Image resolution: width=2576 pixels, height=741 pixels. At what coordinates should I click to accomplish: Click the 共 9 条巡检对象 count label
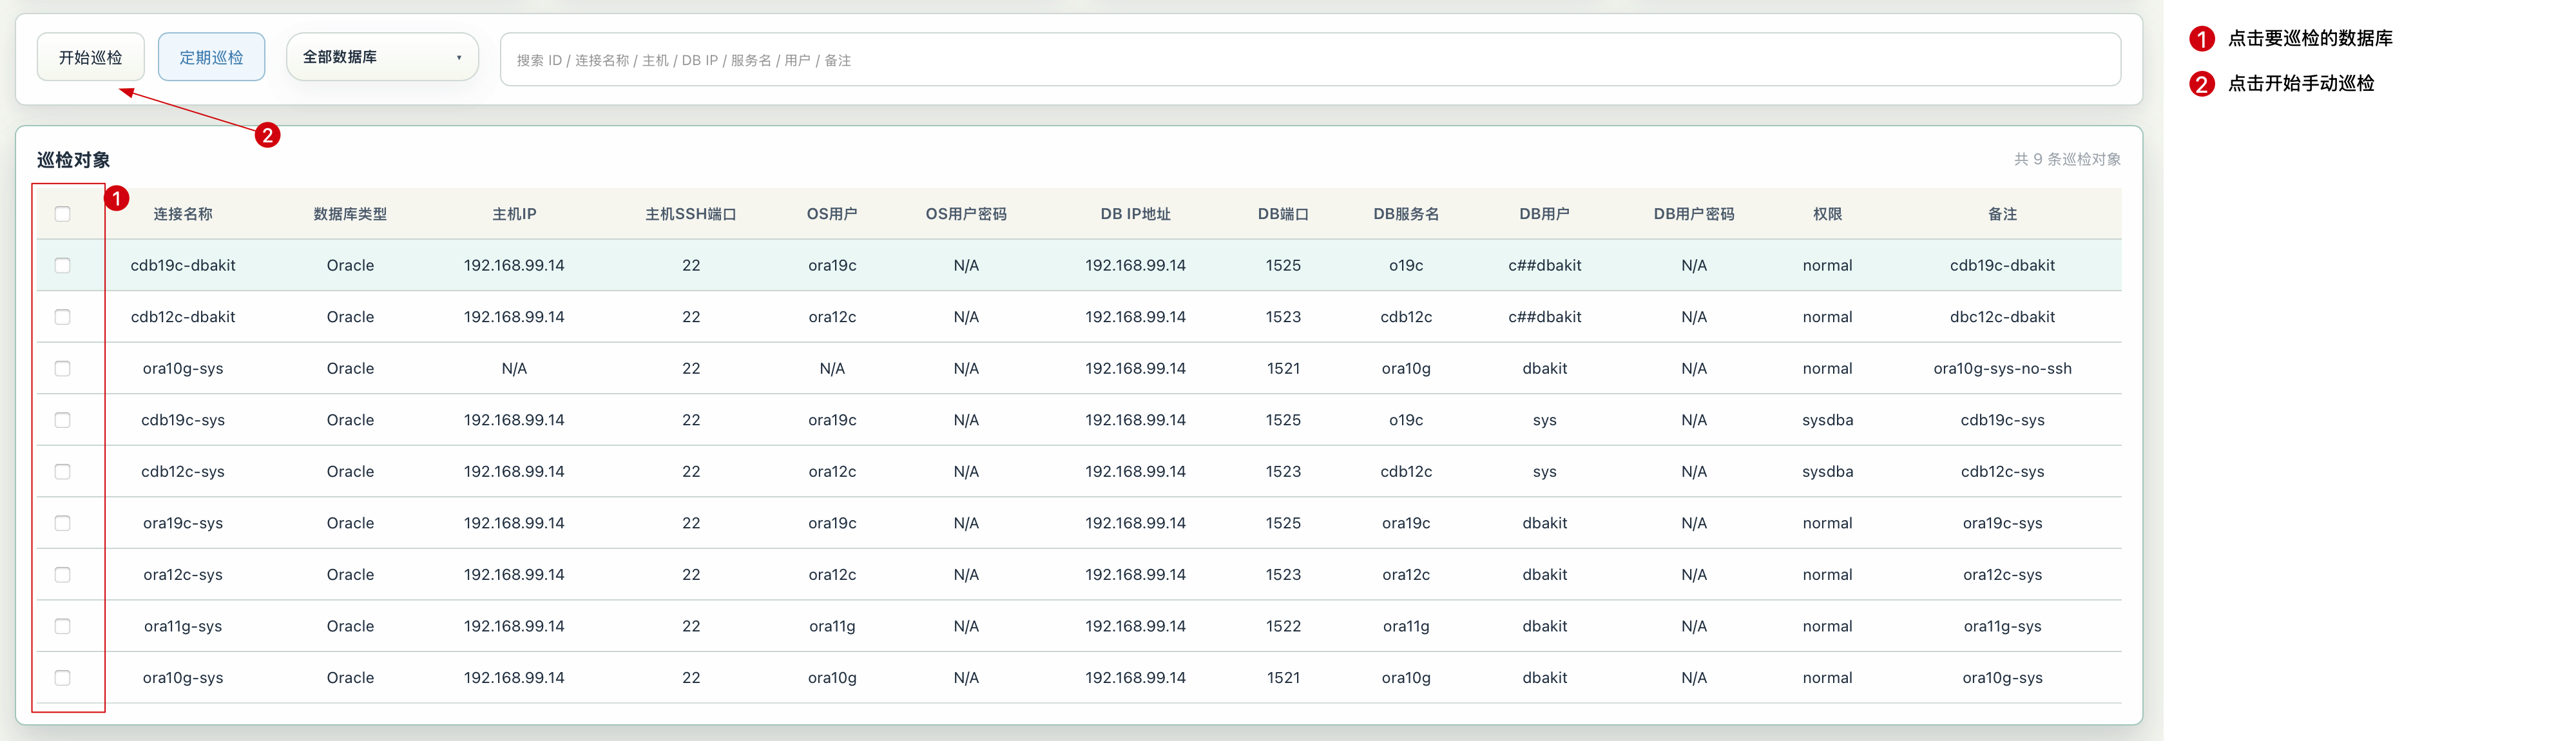click(x=2067, y=159)
